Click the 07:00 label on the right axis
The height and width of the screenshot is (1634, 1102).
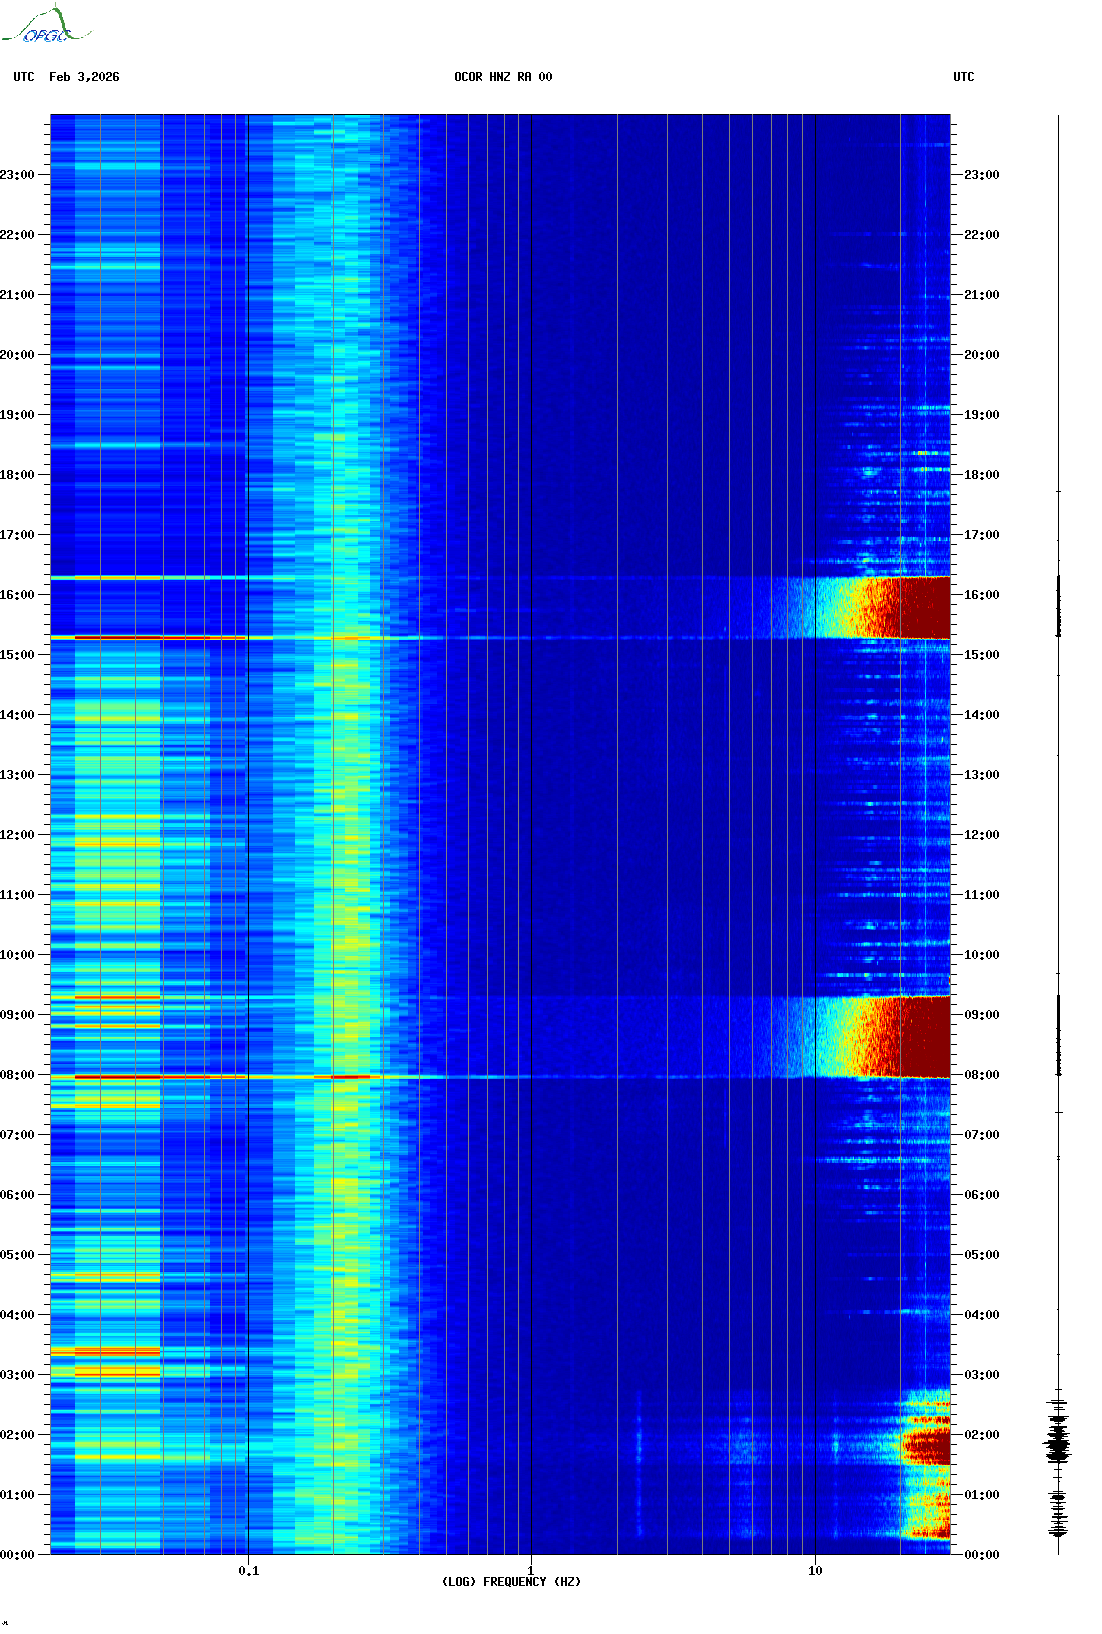(x=981, y=1135)
